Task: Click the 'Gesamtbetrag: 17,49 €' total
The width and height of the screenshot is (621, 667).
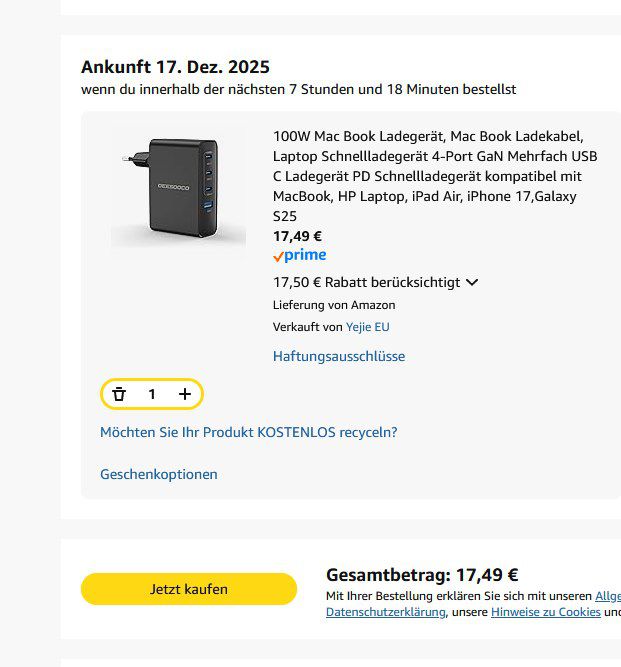Action: point(422,575)
